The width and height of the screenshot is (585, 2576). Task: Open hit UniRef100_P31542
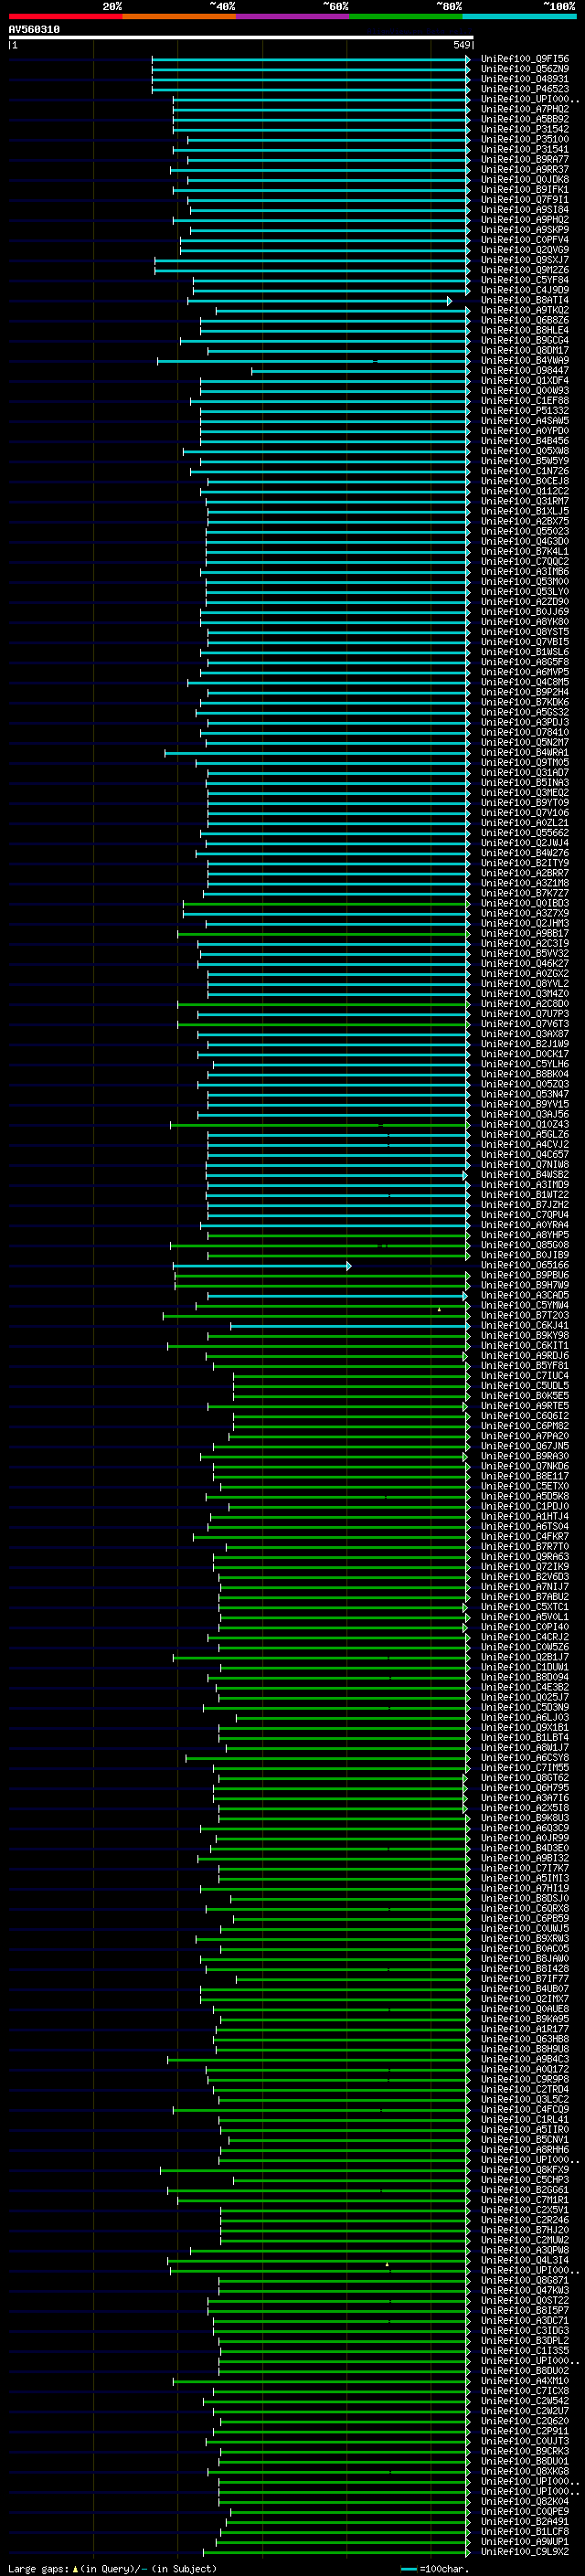[x=524, y=129]
